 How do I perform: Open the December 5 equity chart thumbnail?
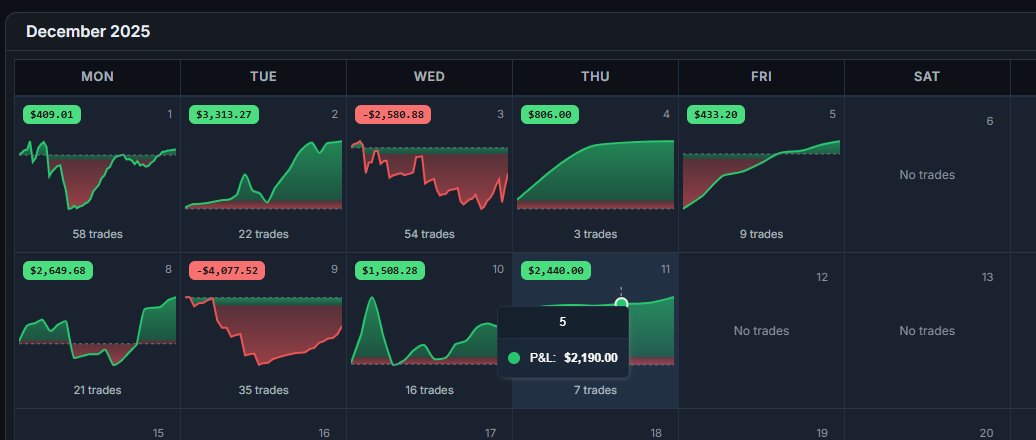pyautogui.click(x=761, y=174)
